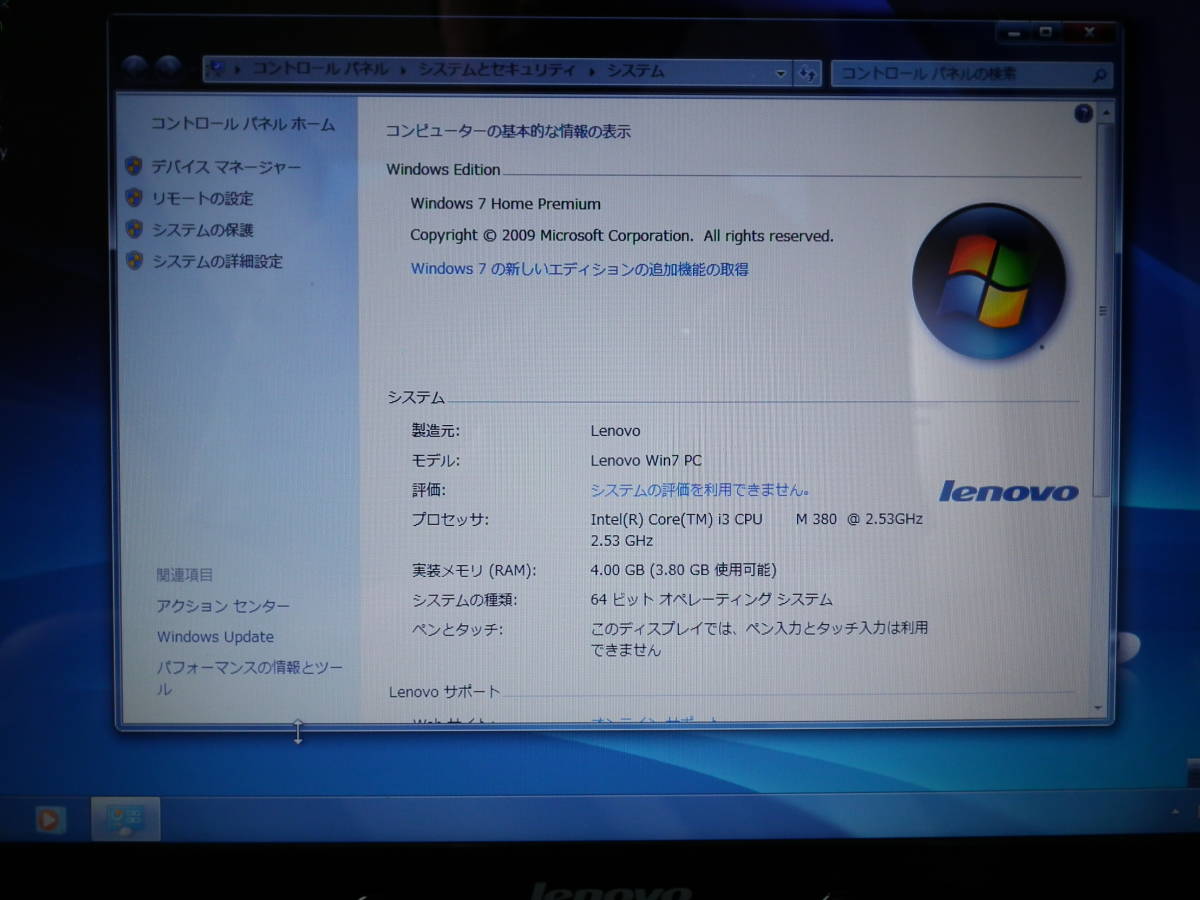Open Windows Update link in sidebar
This screenshot has width=1200, height=900.
pyautogui.click(x=215, y=637)
